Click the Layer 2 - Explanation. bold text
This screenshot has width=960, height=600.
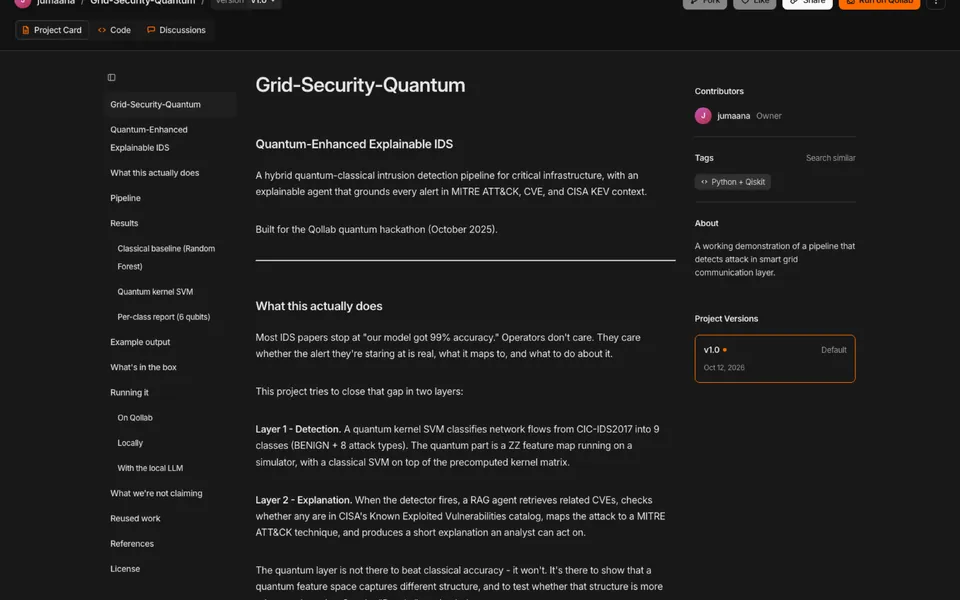[304, 500]
